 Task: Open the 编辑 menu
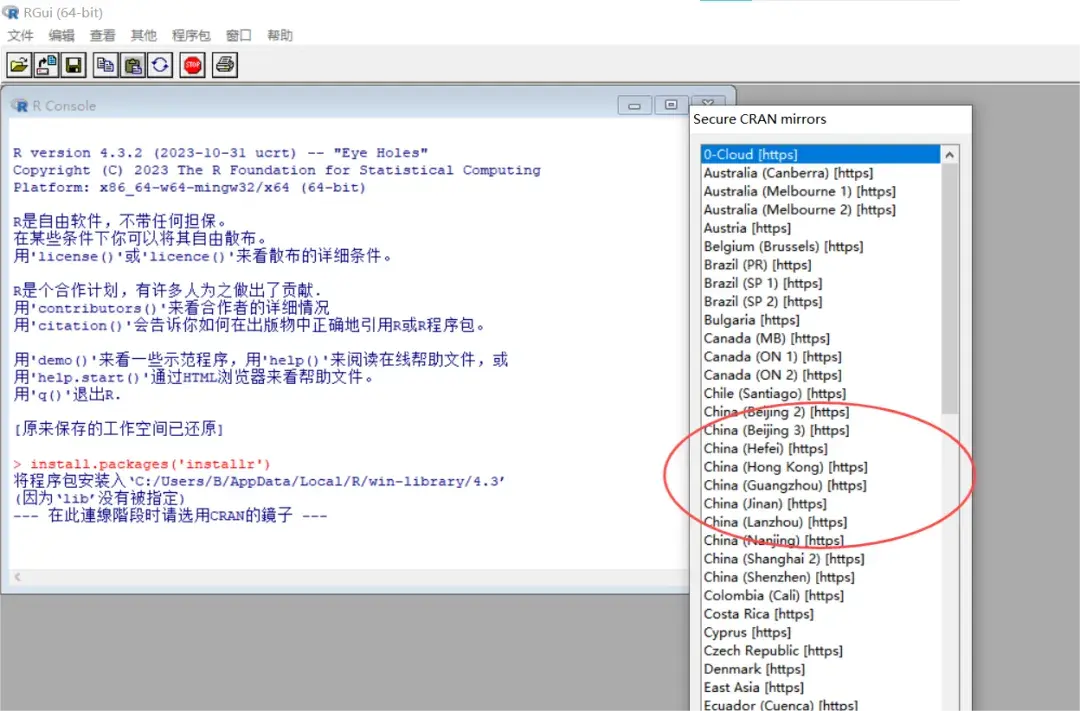60,35
